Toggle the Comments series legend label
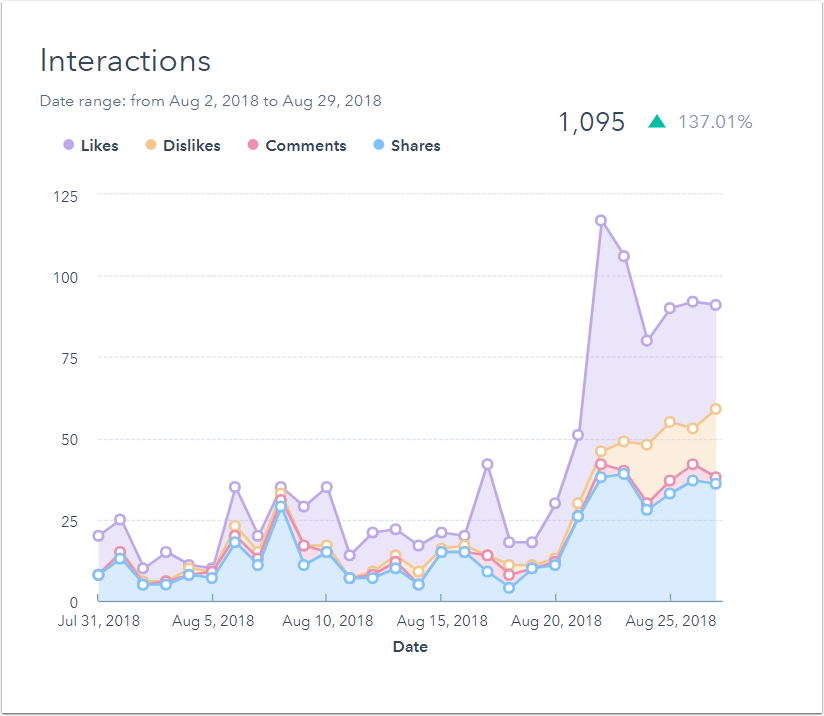Image resolution: width=824 pixels, height=716 pixels. [305, 146]
